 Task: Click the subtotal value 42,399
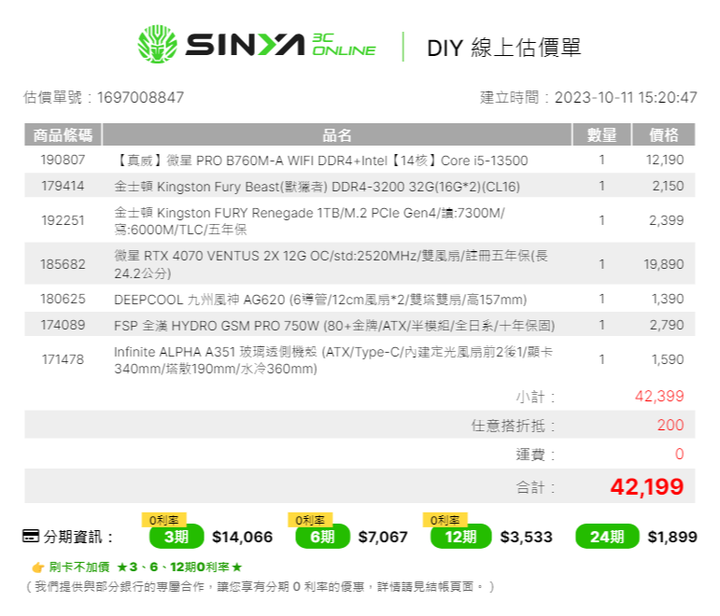tap(659, 396)
